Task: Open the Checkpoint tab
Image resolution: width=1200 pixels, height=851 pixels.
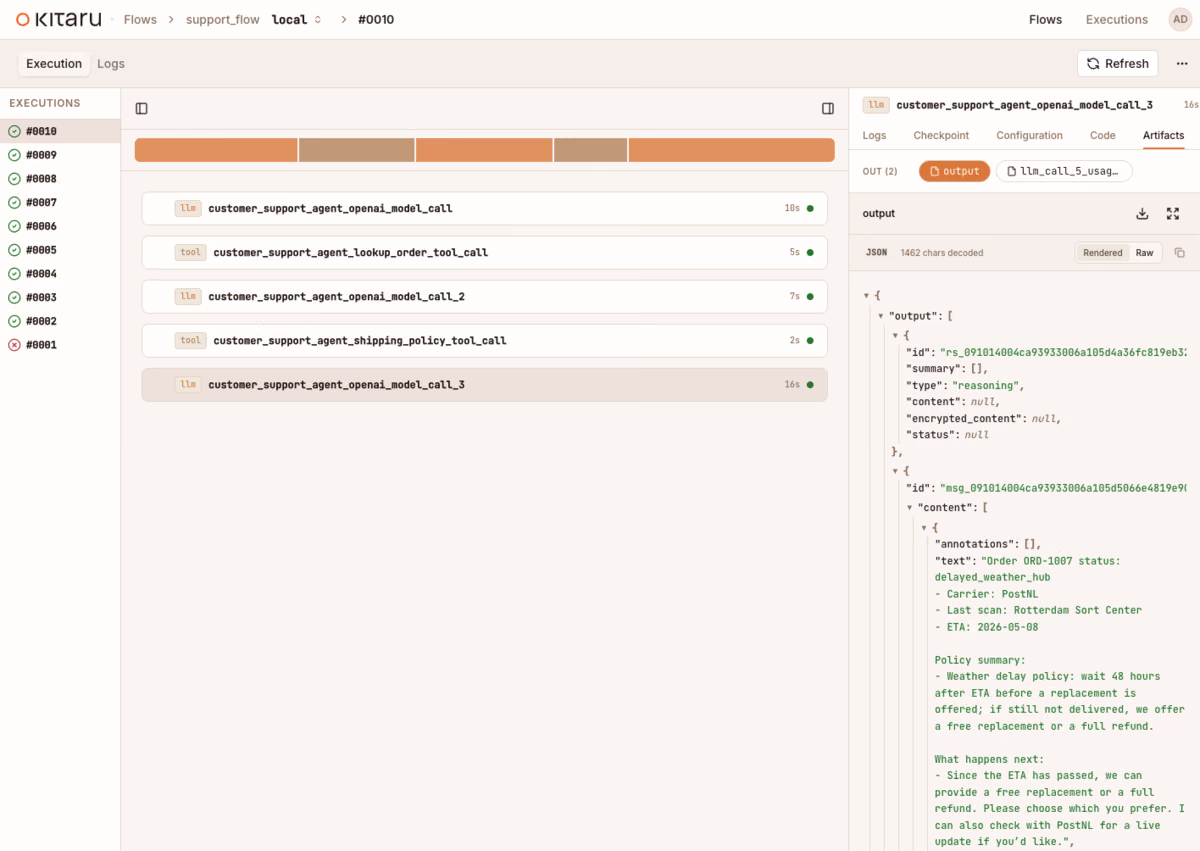Action: tap(941, 135)
